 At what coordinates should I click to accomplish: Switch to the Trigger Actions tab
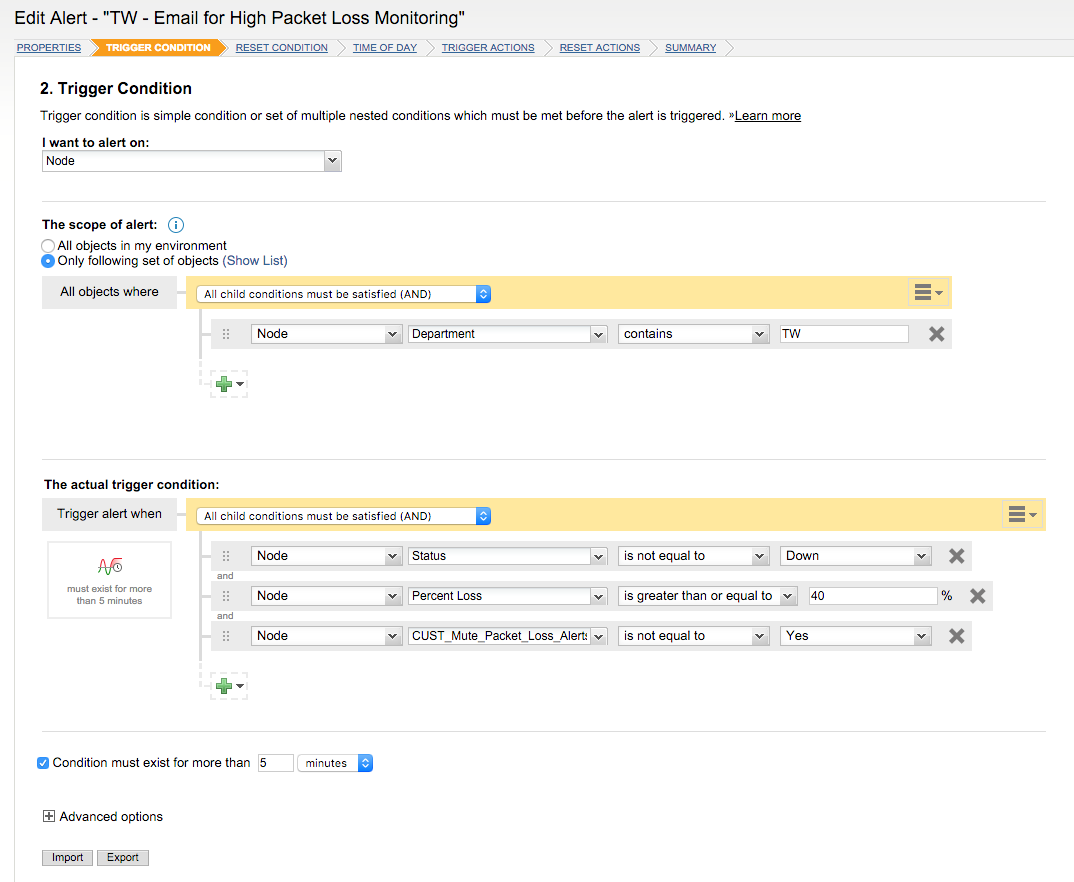(488, 48)
